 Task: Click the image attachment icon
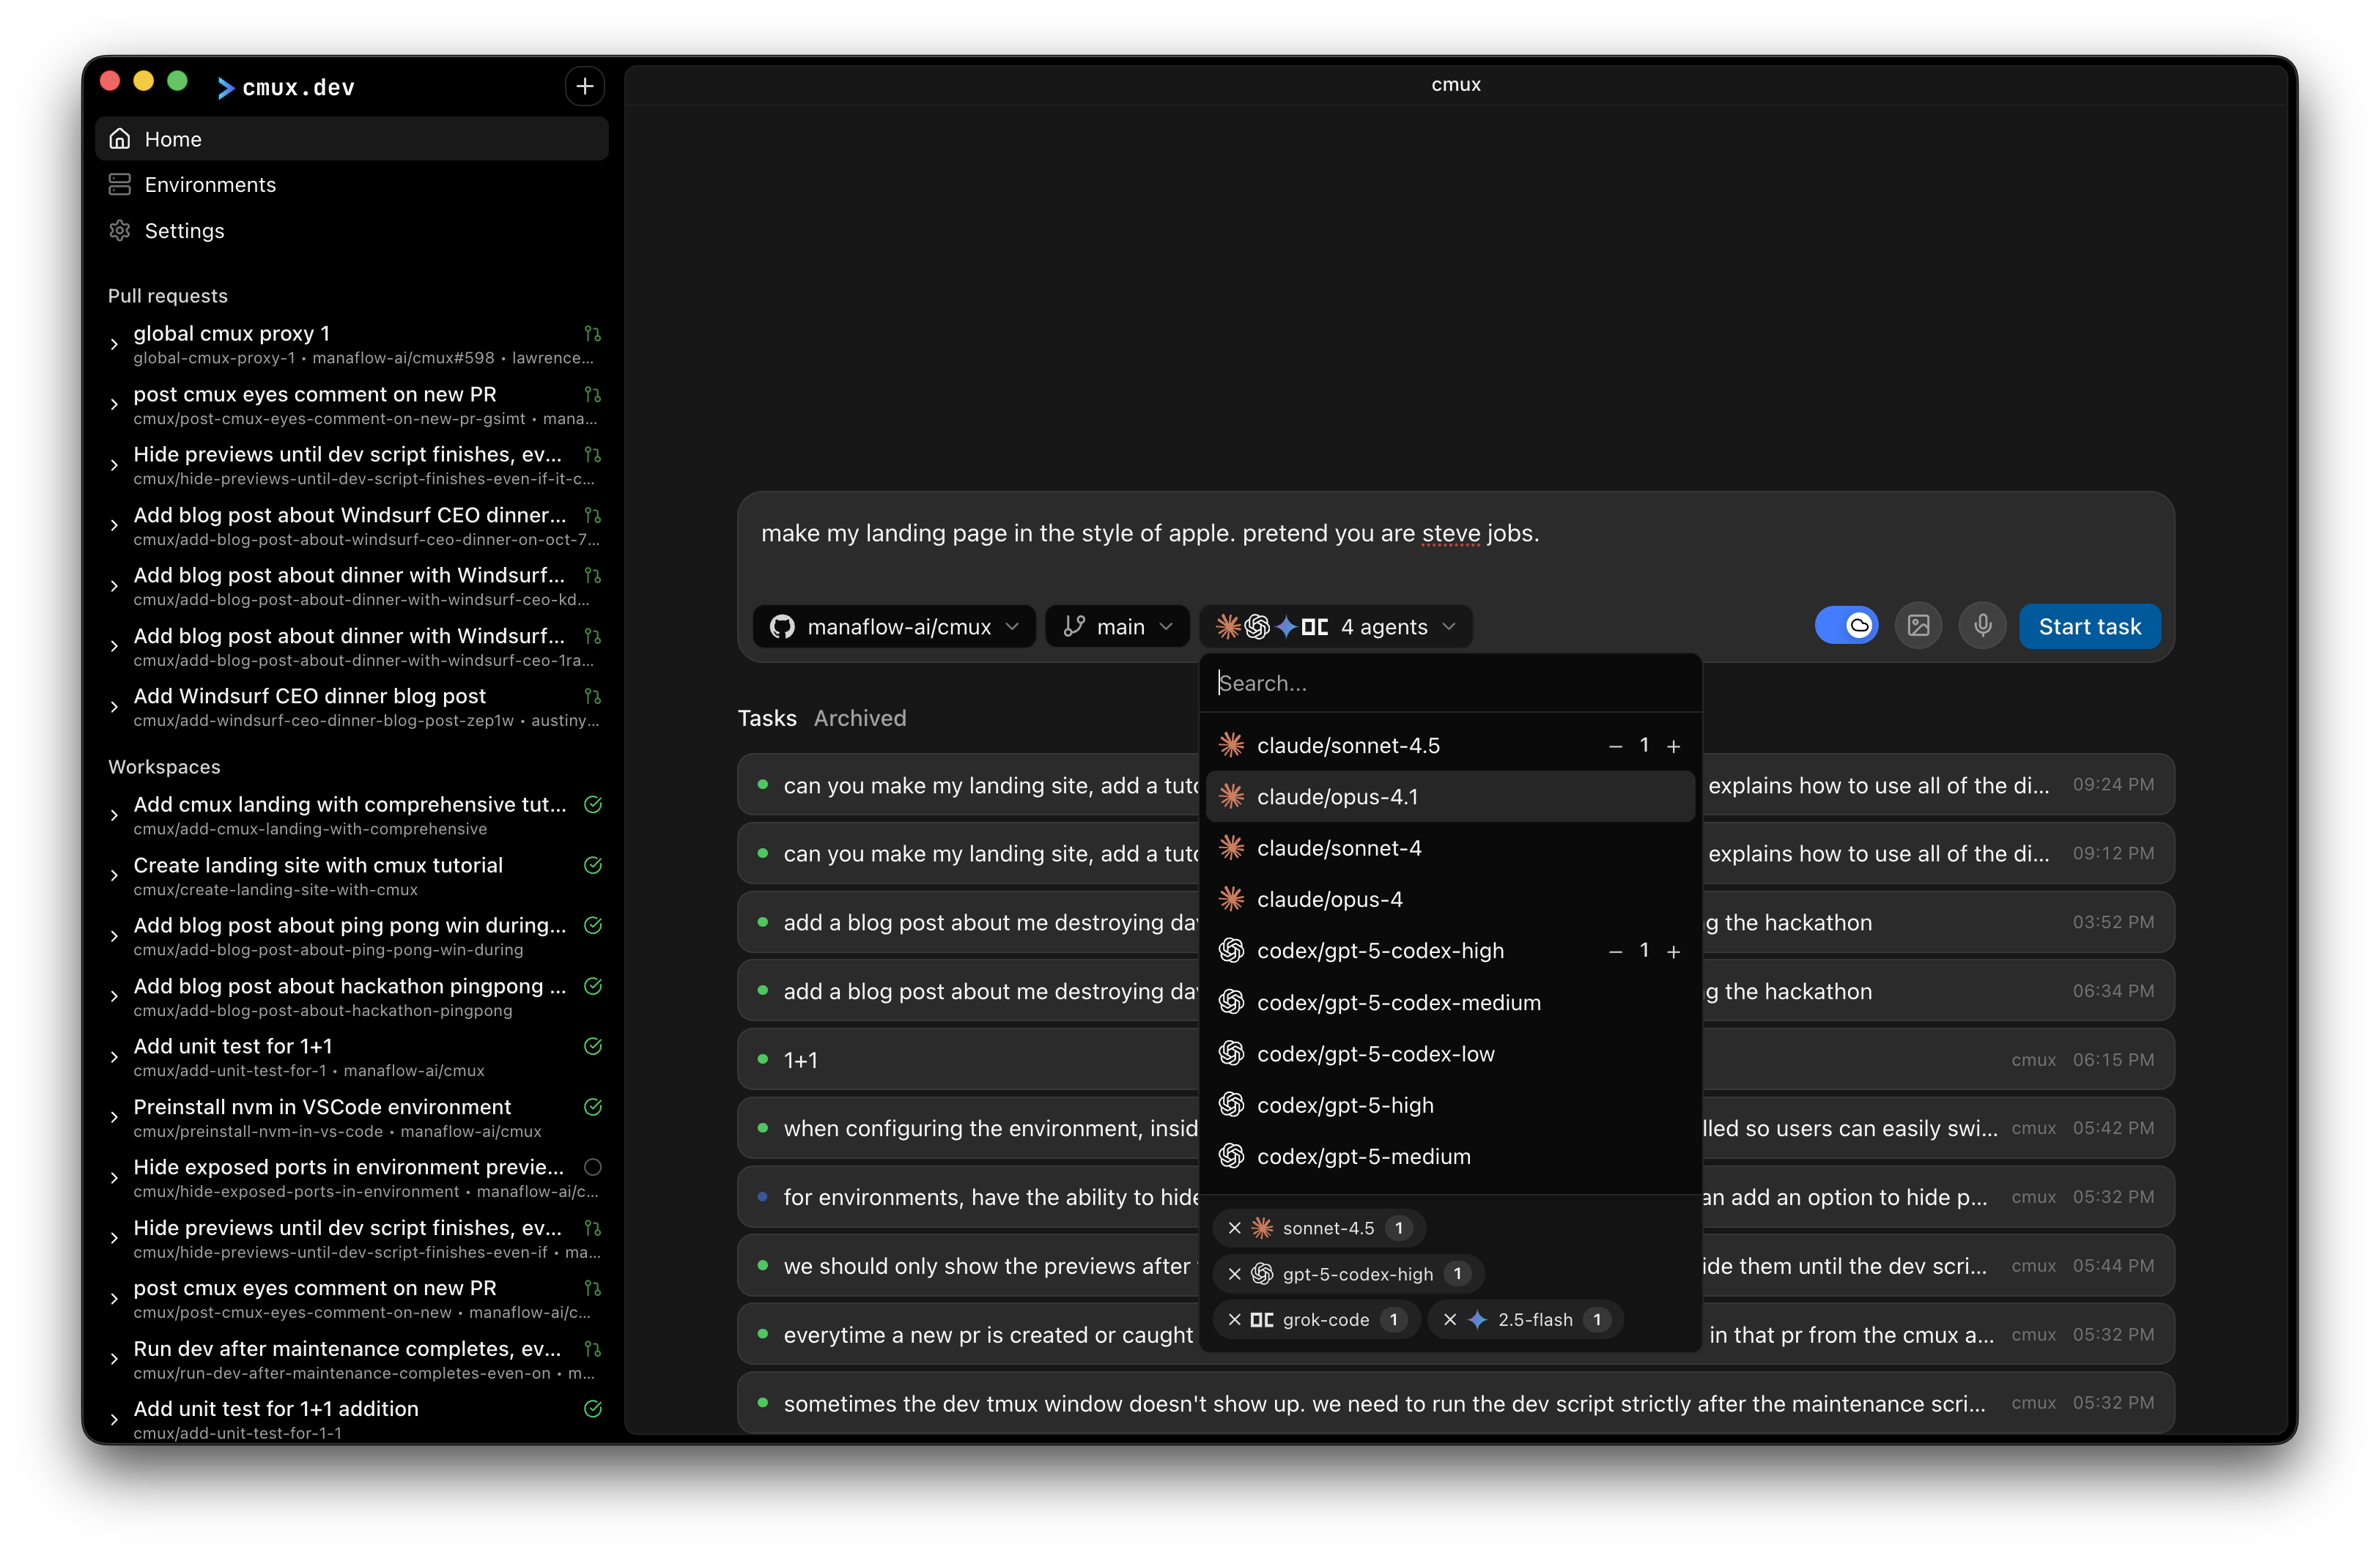click(1918, 626)
